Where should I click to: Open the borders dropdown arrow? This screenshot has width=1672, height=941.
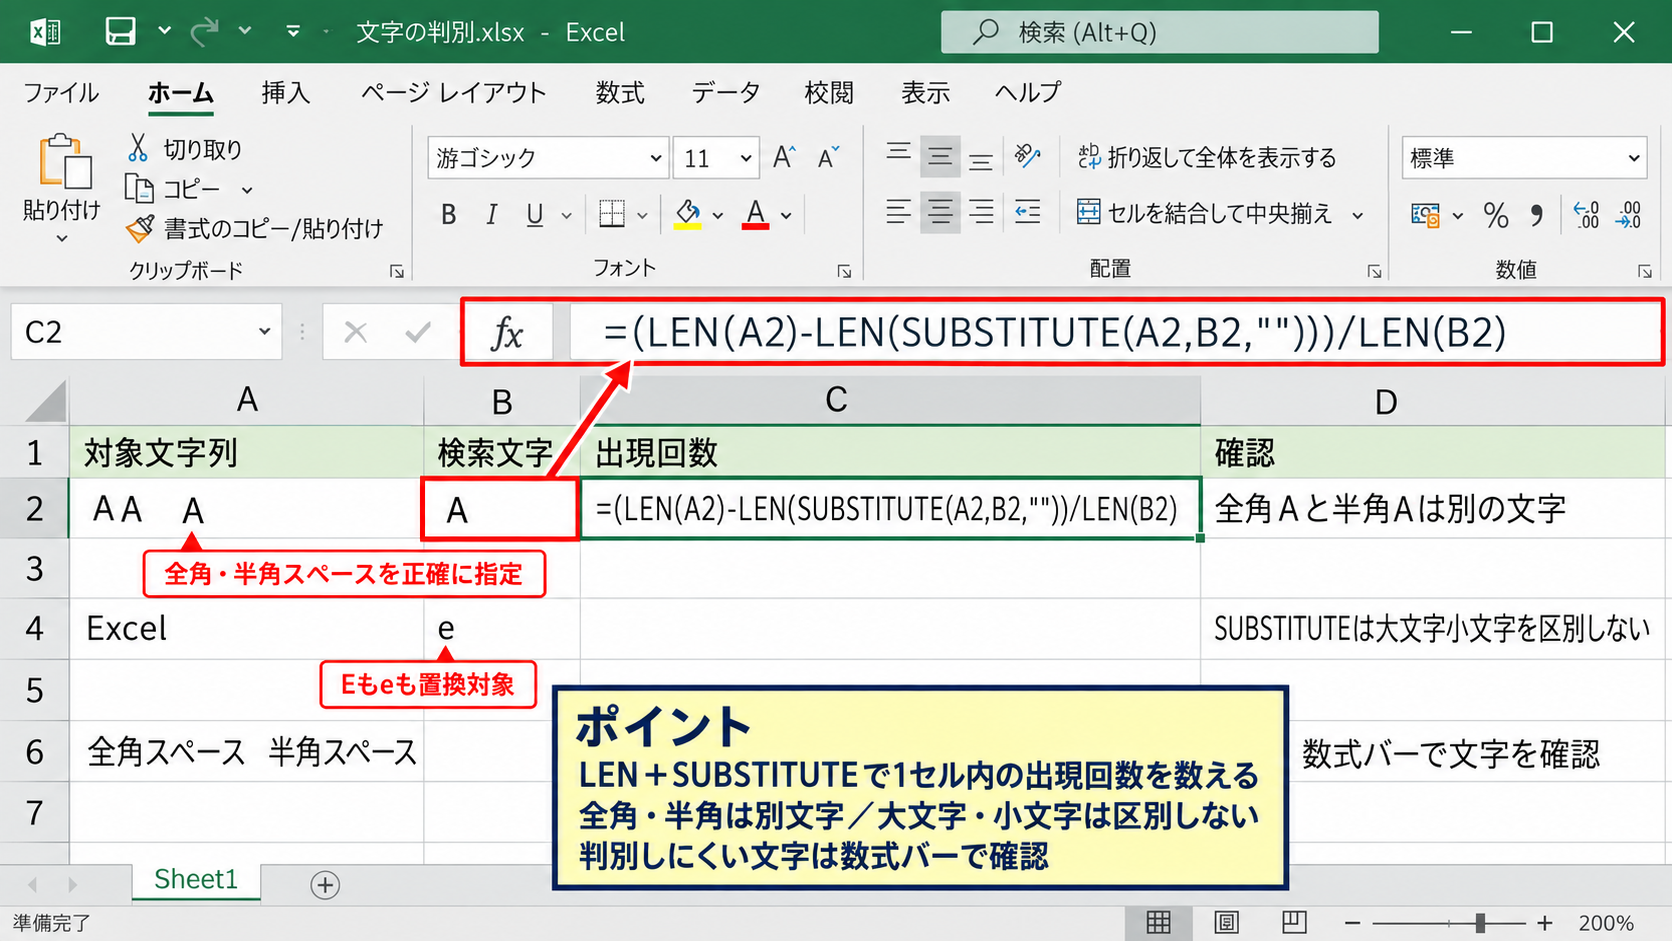click(642, 215)
